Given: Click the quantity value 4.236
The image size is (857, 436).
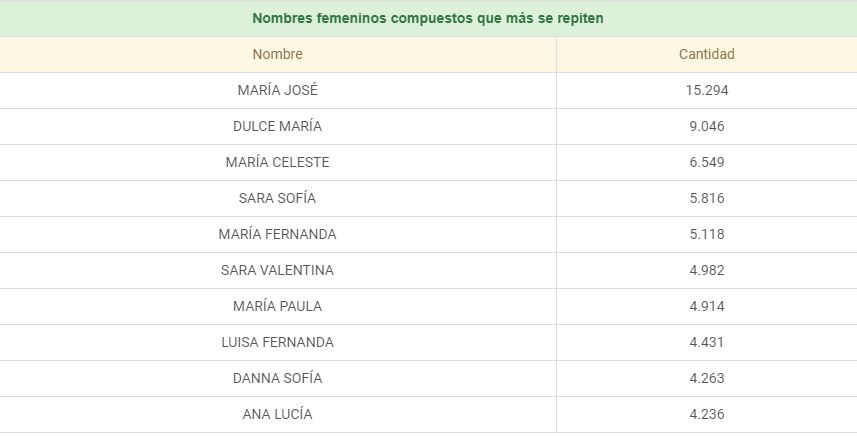Looking at the screenshot, I should pos(706,414).
